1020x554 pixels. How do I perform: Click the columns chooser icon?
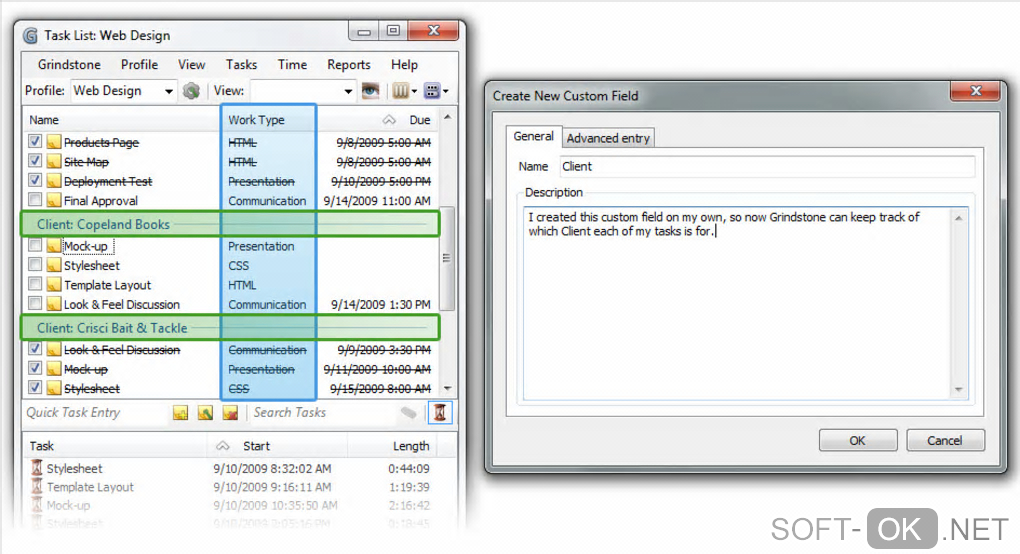[400, 91]
